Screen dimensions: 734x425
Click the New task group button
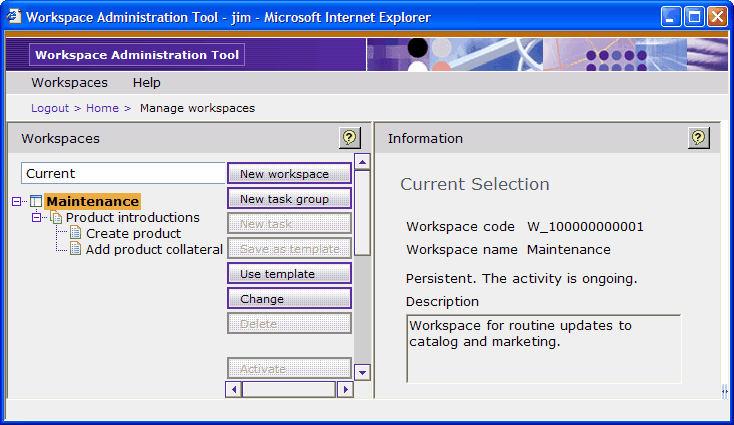tap(289, 199)
